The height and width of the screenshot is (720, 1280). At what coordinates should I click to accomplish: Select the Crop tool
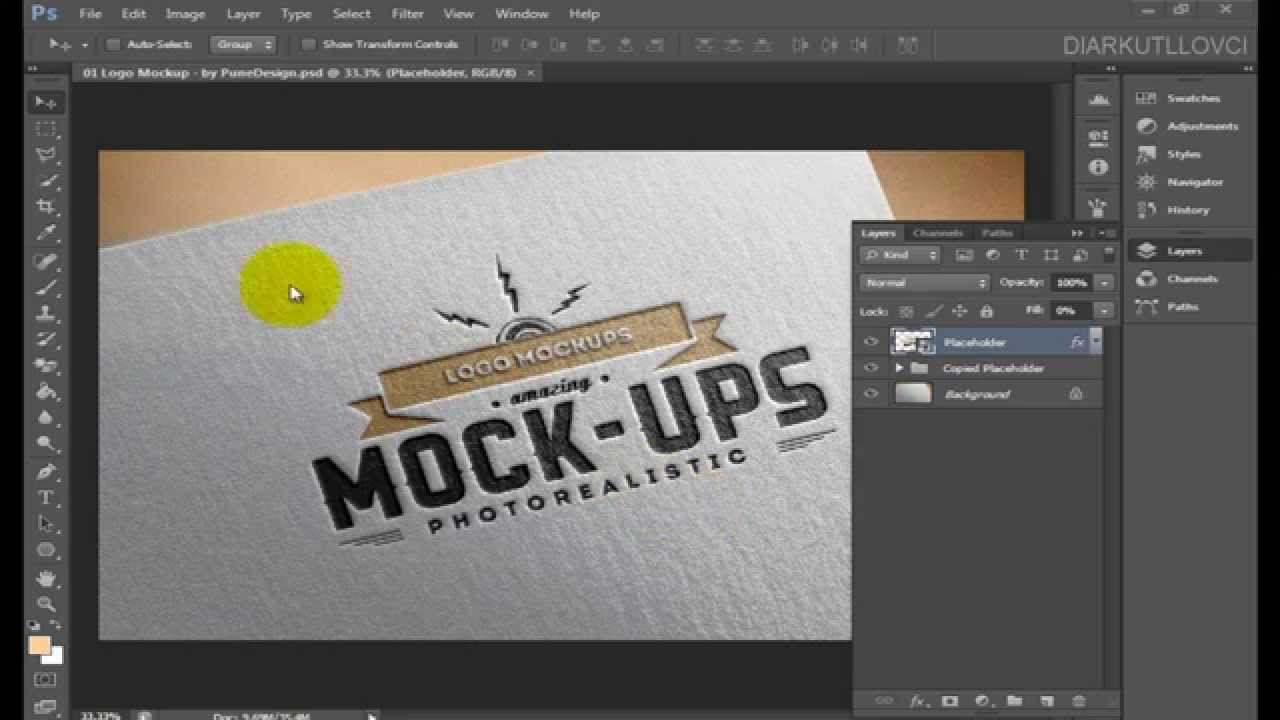pos(46,207)
